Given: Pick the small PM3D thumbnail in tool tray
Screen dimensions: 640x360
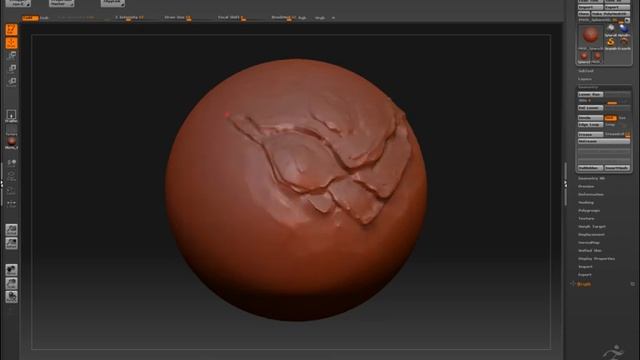Looking at the screenshot, I should coord(597,57).
